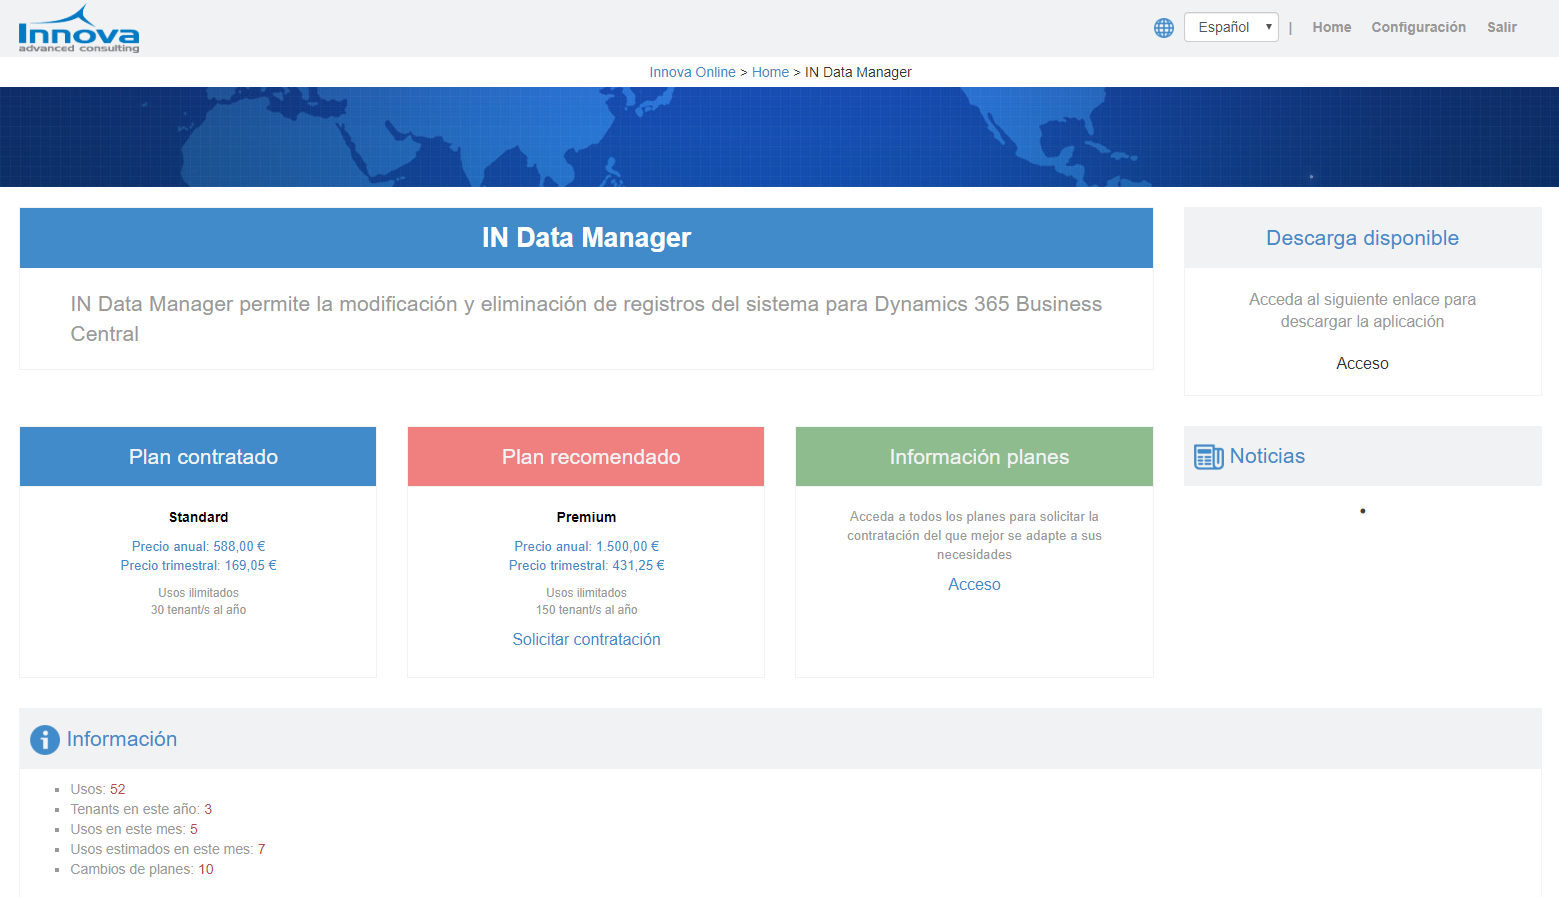Click the Innova advanced consulting logo
The width and height of the screenshot is (1559, 897).
[79, 29]
